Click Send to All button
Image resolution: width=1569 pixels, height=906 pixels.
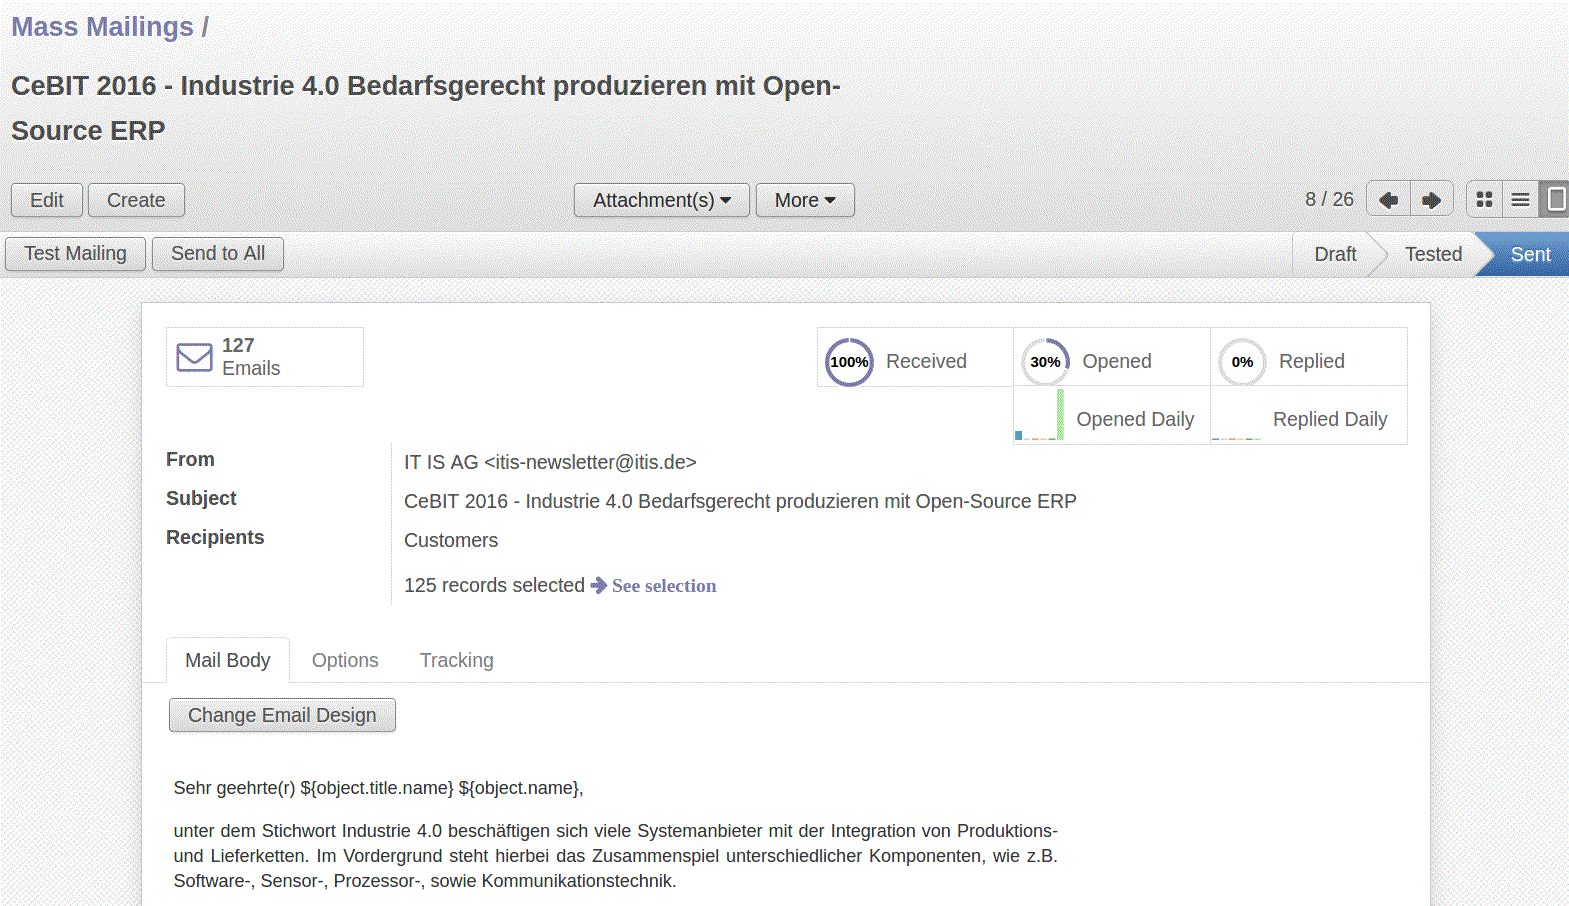(218, 254)
